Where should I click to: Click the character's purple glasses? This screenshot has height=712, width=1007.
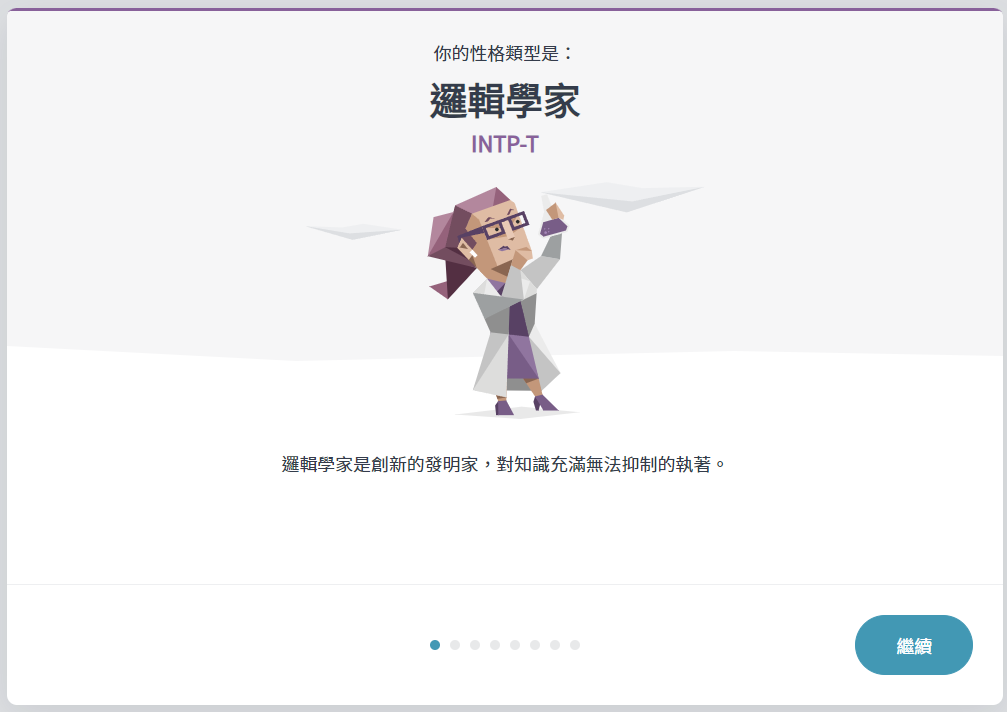tap(496, 227)
